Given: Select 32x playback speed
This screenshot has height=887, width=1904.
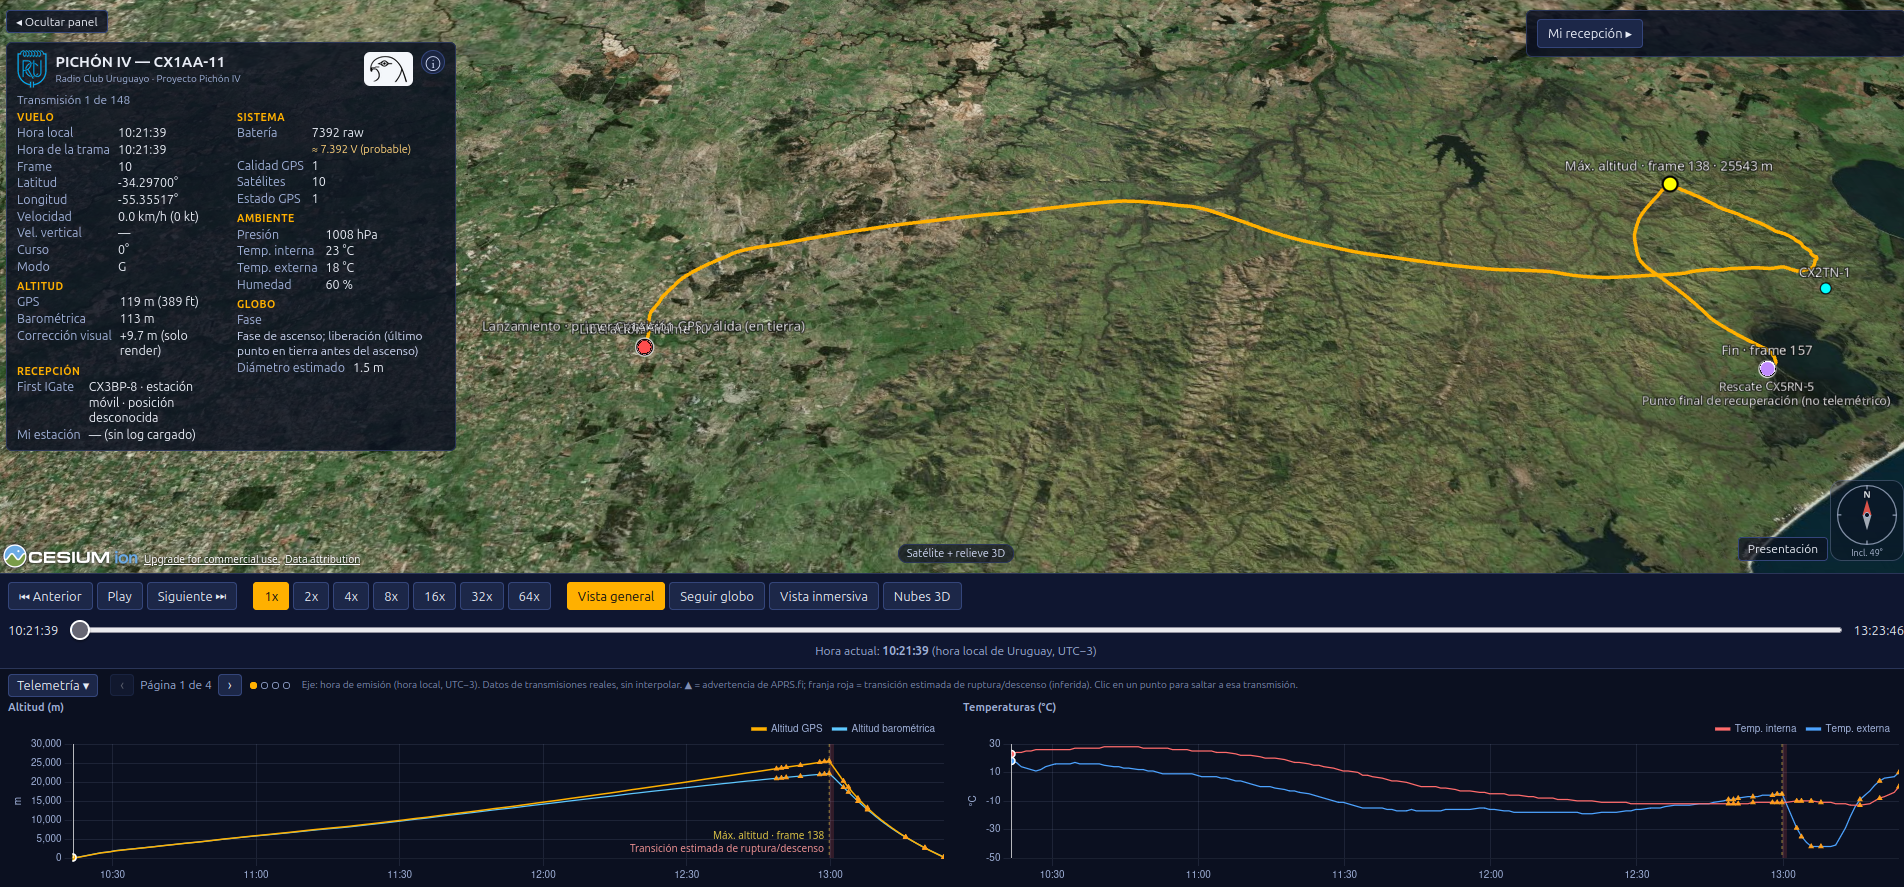Looking at the screenshot, I should coord(482,596).
